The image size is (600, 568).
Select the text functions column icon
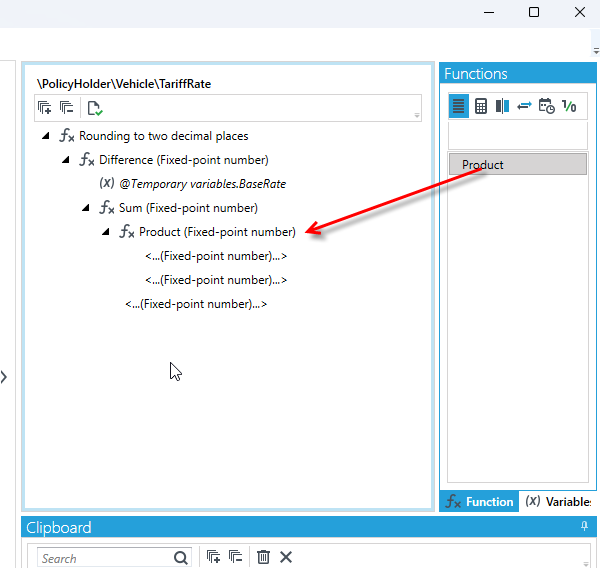(502, 106)
